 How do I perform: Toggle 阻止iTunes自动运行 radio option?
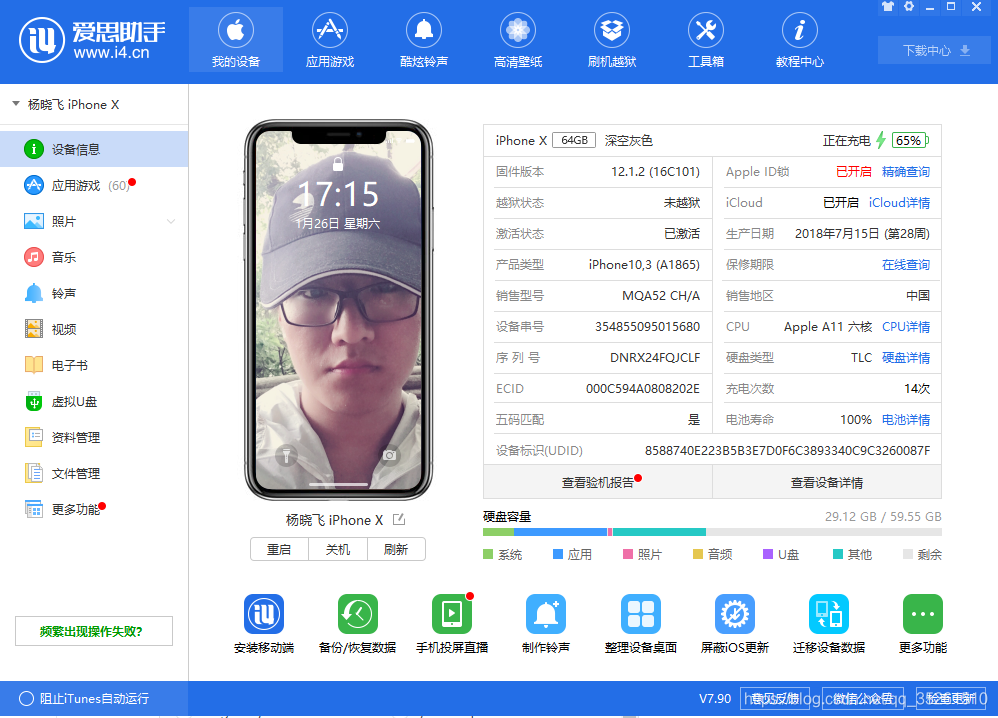(27, 698)
